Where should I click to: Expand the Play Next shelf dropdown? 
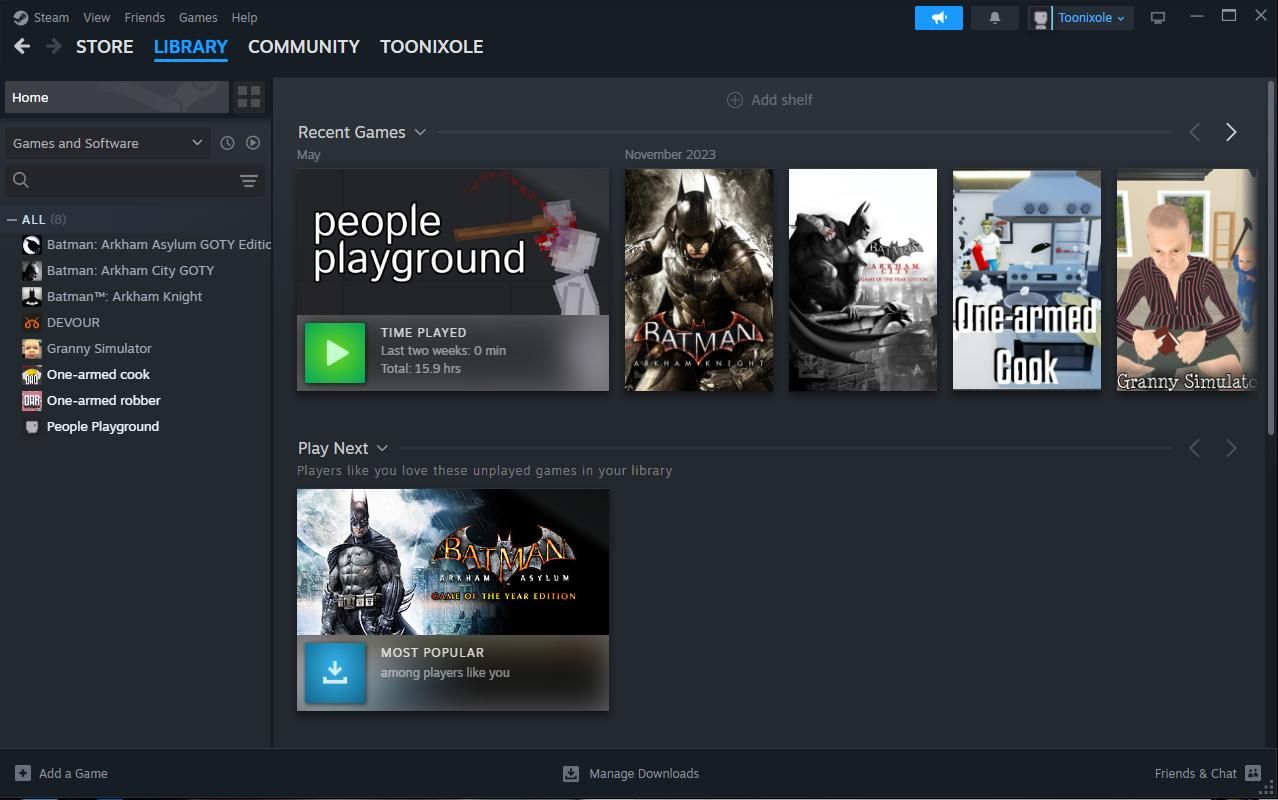tap(382, 448)
